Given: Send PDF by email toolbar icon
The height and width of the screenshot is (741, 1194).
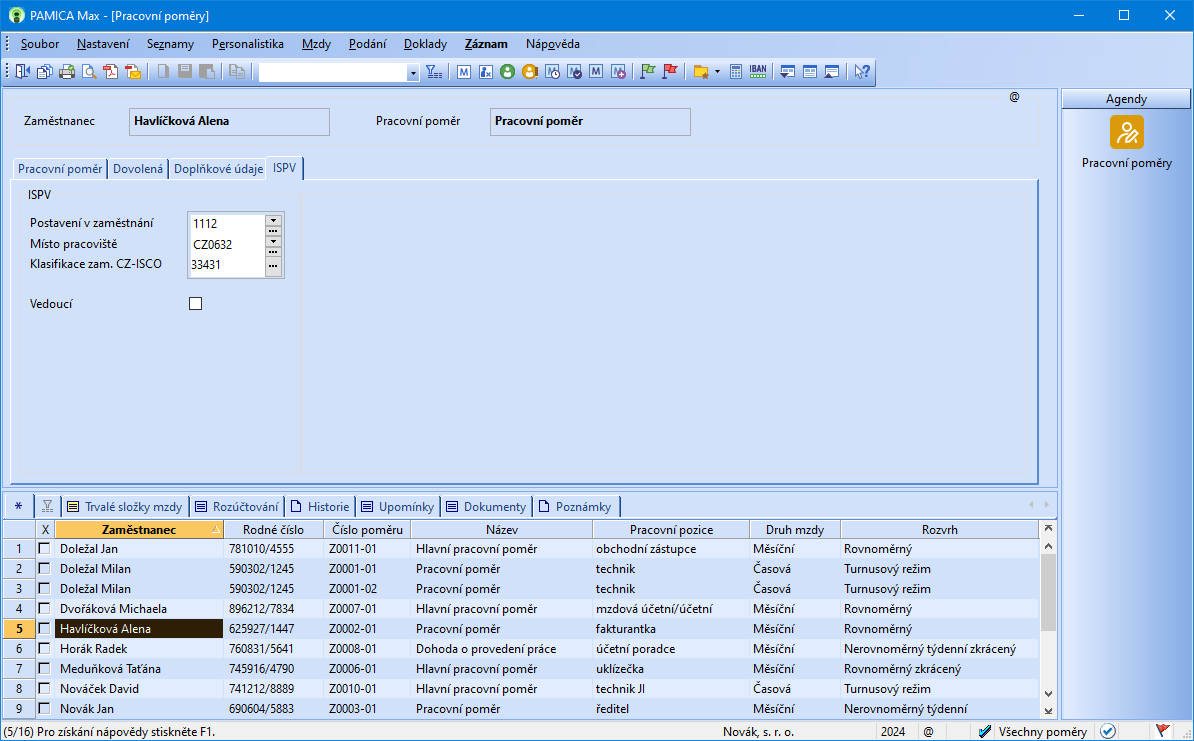Looking at the screenshot, I should coord(133,72).
